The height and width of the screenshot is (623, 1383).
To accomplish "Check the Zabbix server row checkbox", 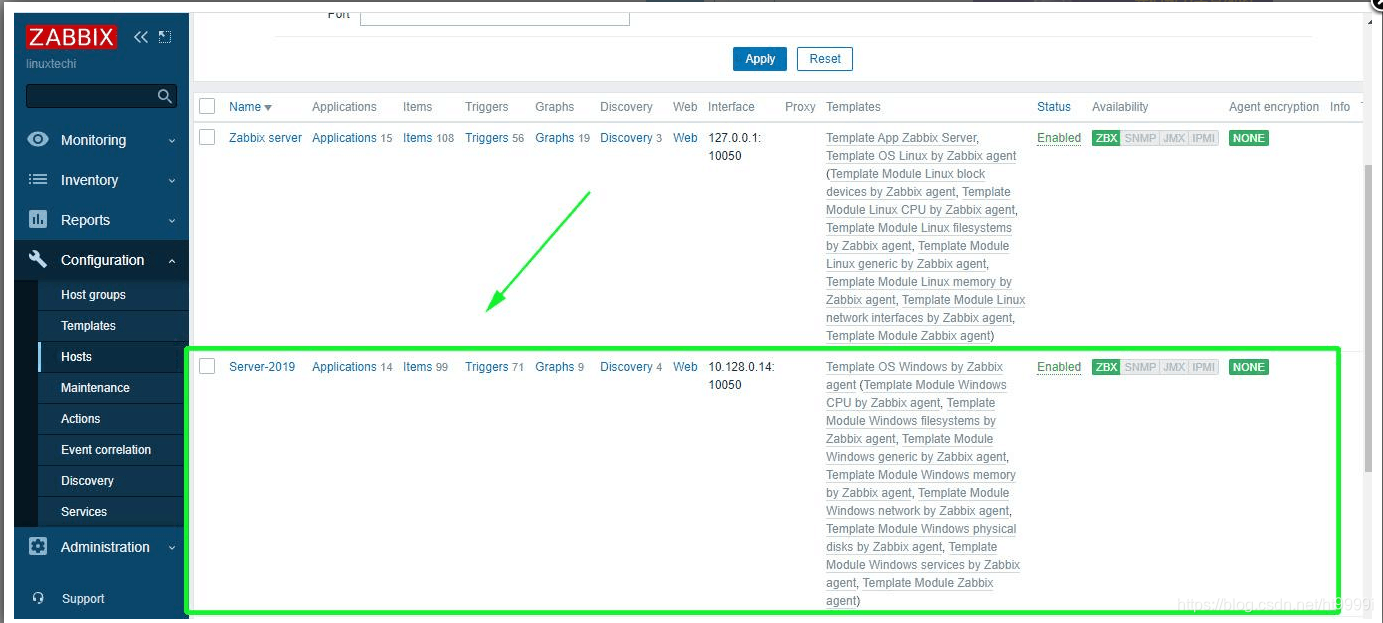I will click(207, 137).
